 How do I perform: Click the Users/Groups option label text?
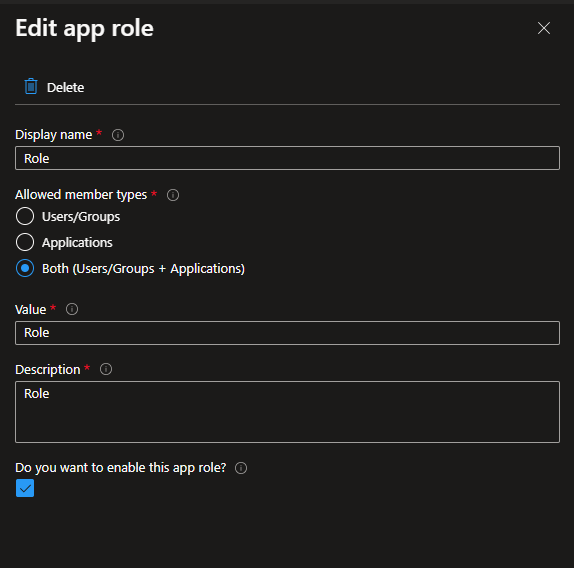(81, 217)
